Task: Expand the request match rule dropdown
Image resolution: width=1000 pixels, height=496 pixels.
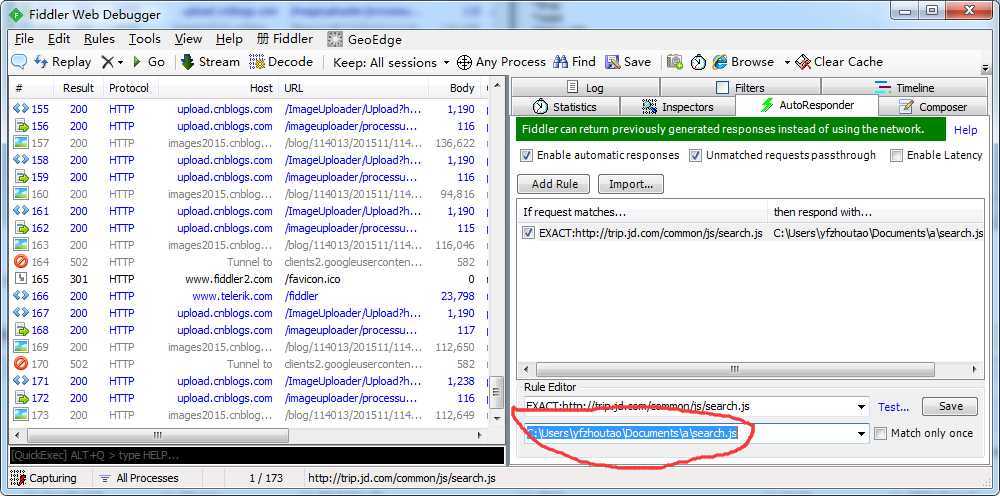Action: point(862,407)
